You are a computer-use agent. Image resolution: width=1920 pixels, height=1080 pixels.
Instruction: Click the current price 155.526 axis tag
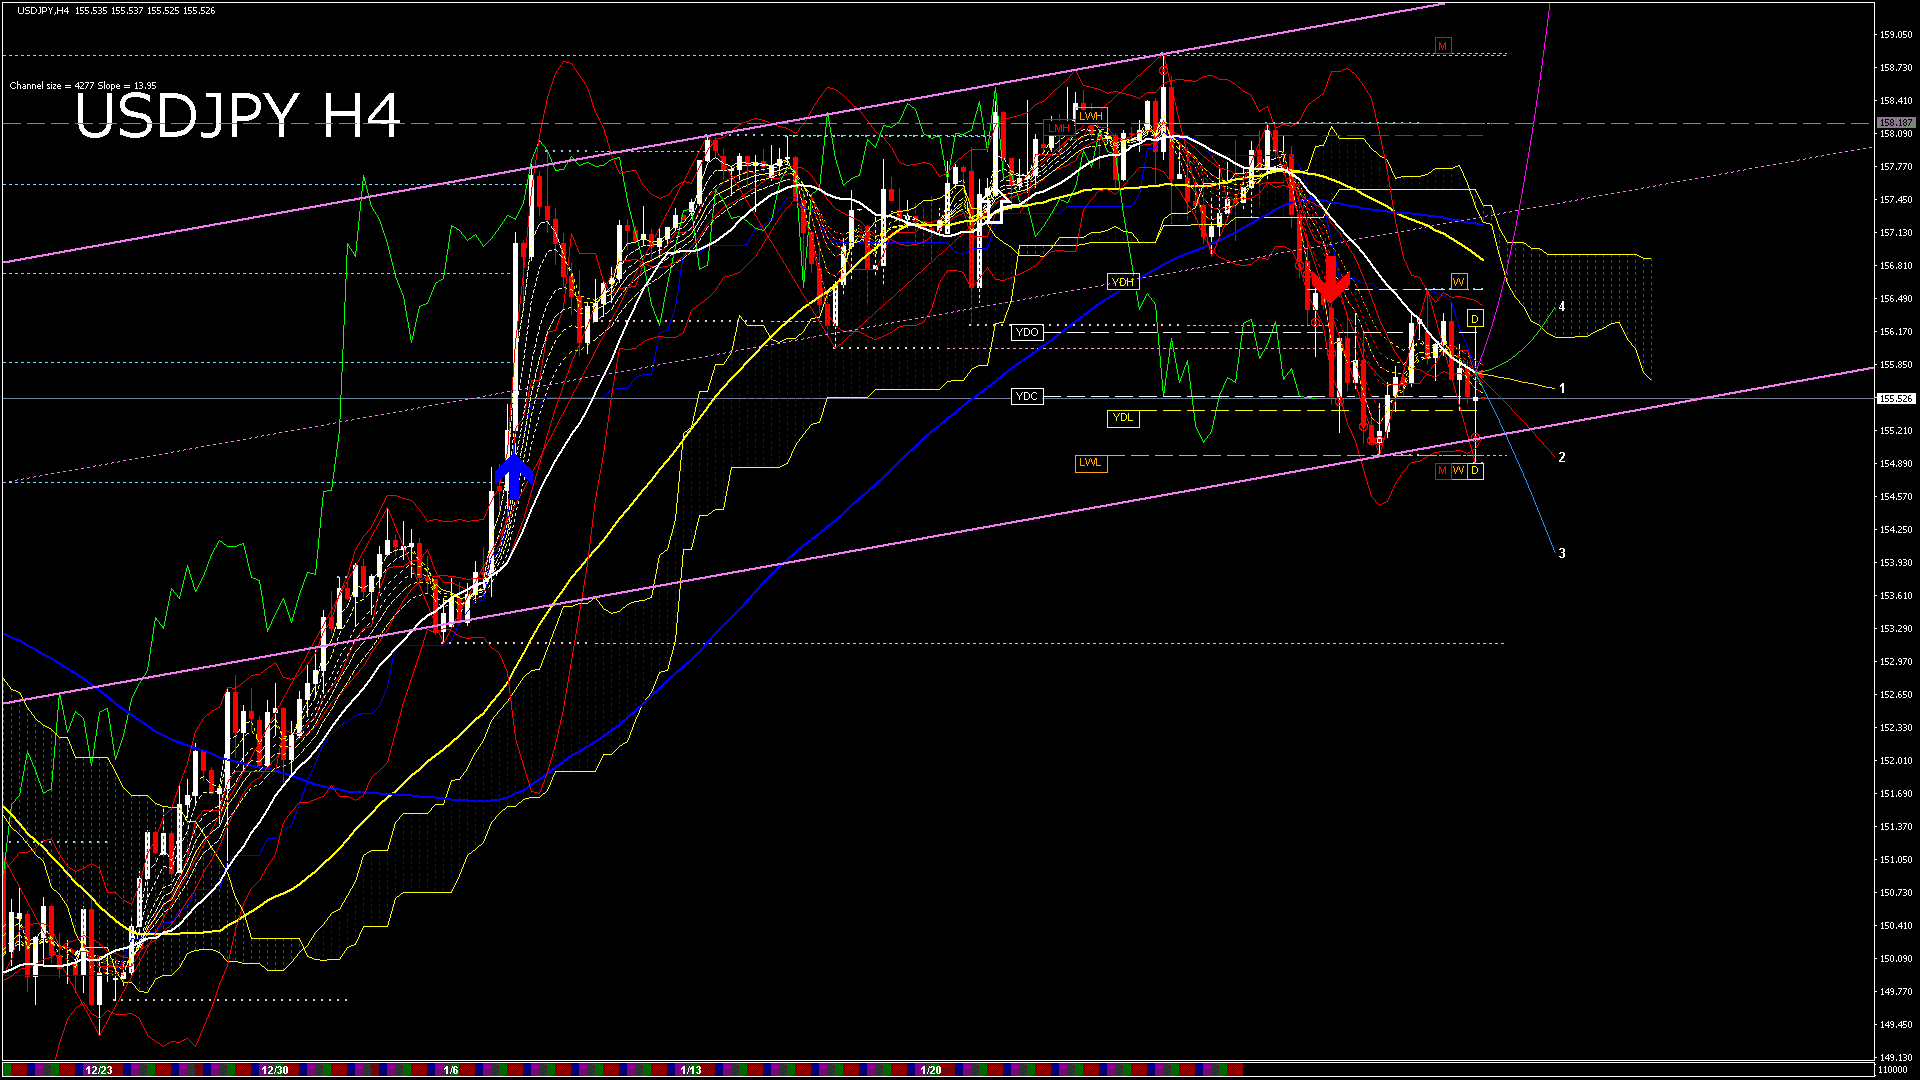pyautogui.click(x=1896, y=399)
